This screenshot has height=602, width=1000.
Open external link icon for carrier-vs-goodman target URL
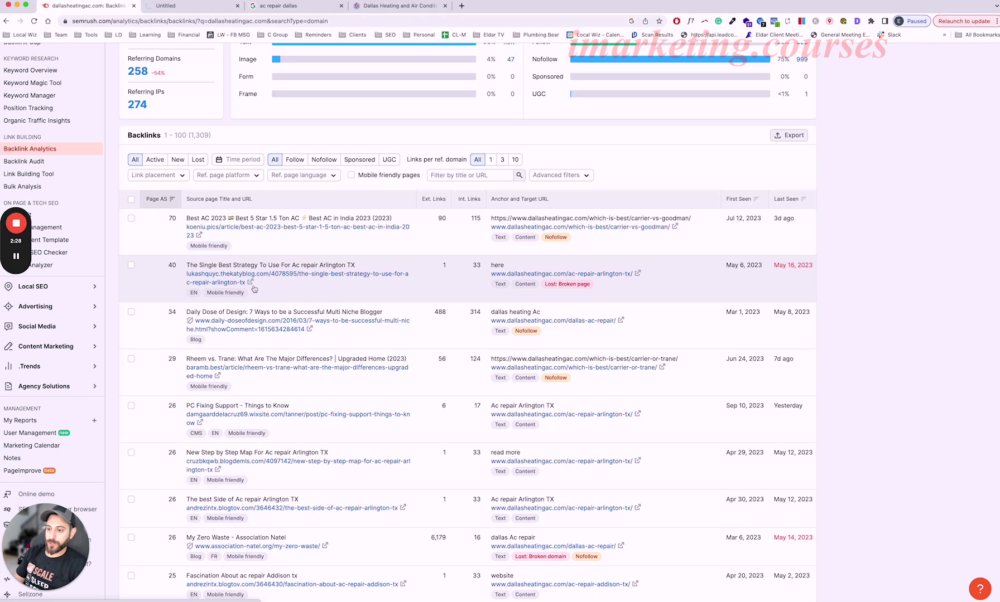tap(675, 226)
